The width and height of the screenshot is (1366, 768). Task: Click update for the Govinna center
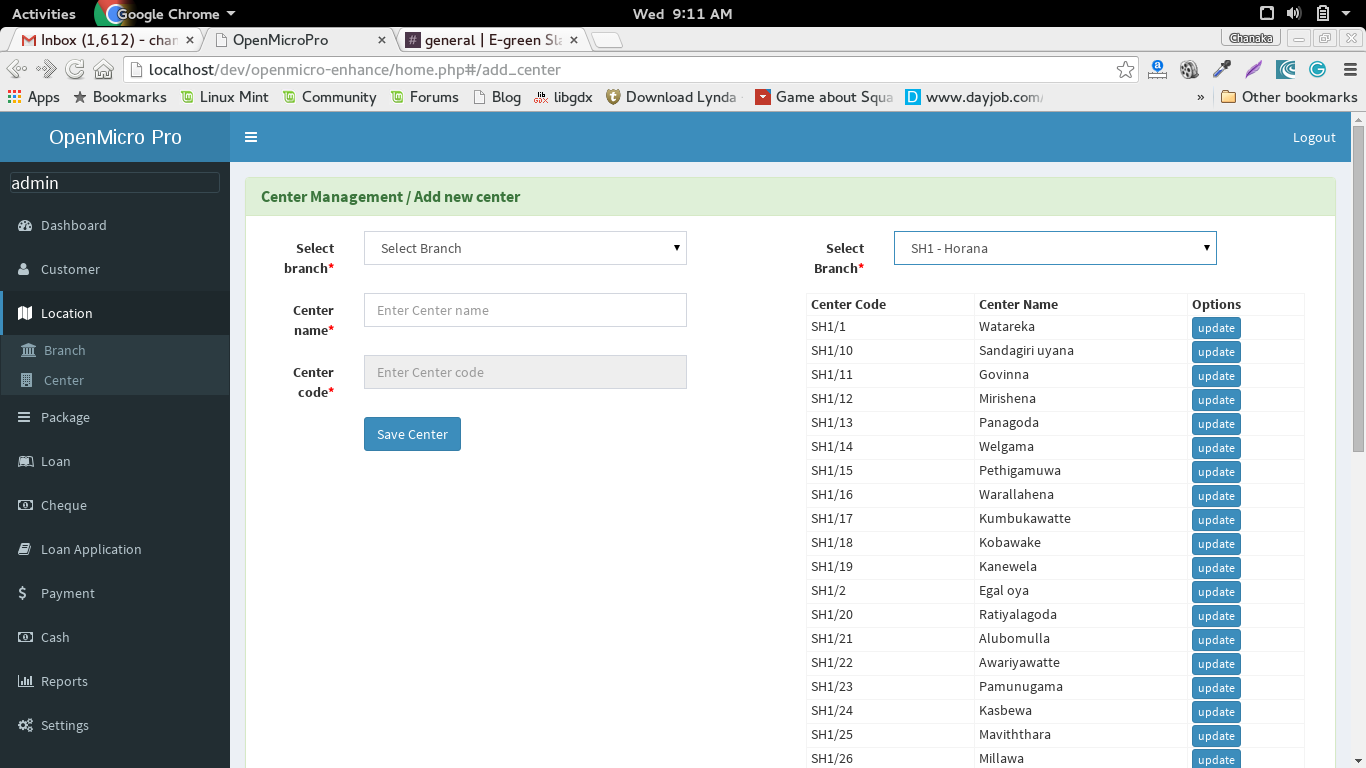coord(1216,376)
